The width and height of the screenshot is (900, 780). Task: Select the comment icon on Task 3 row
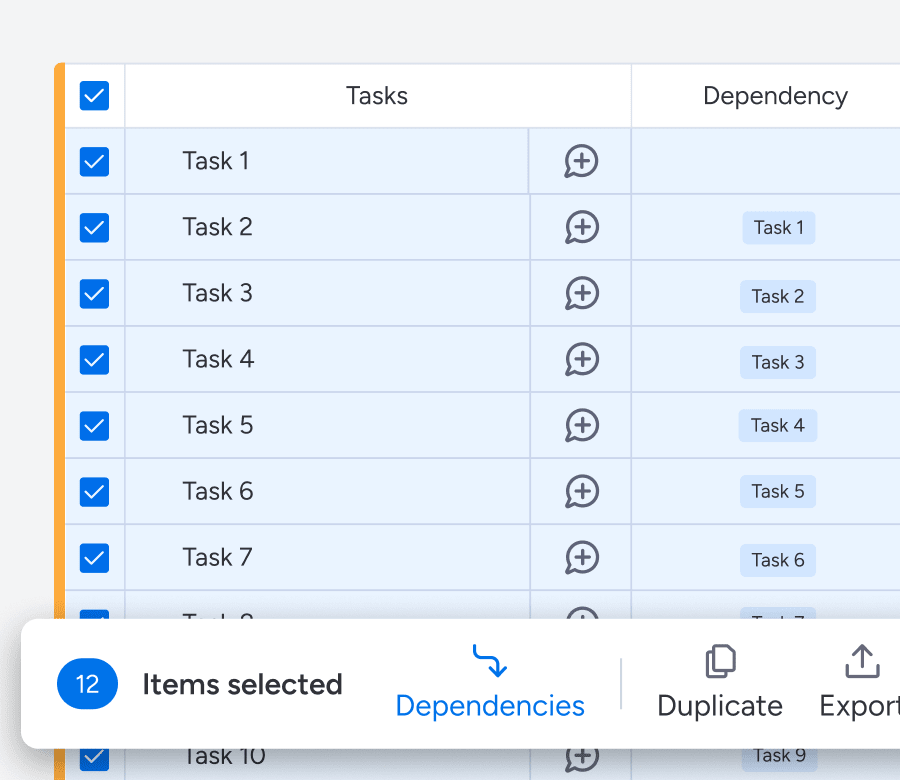click(581, 293)
